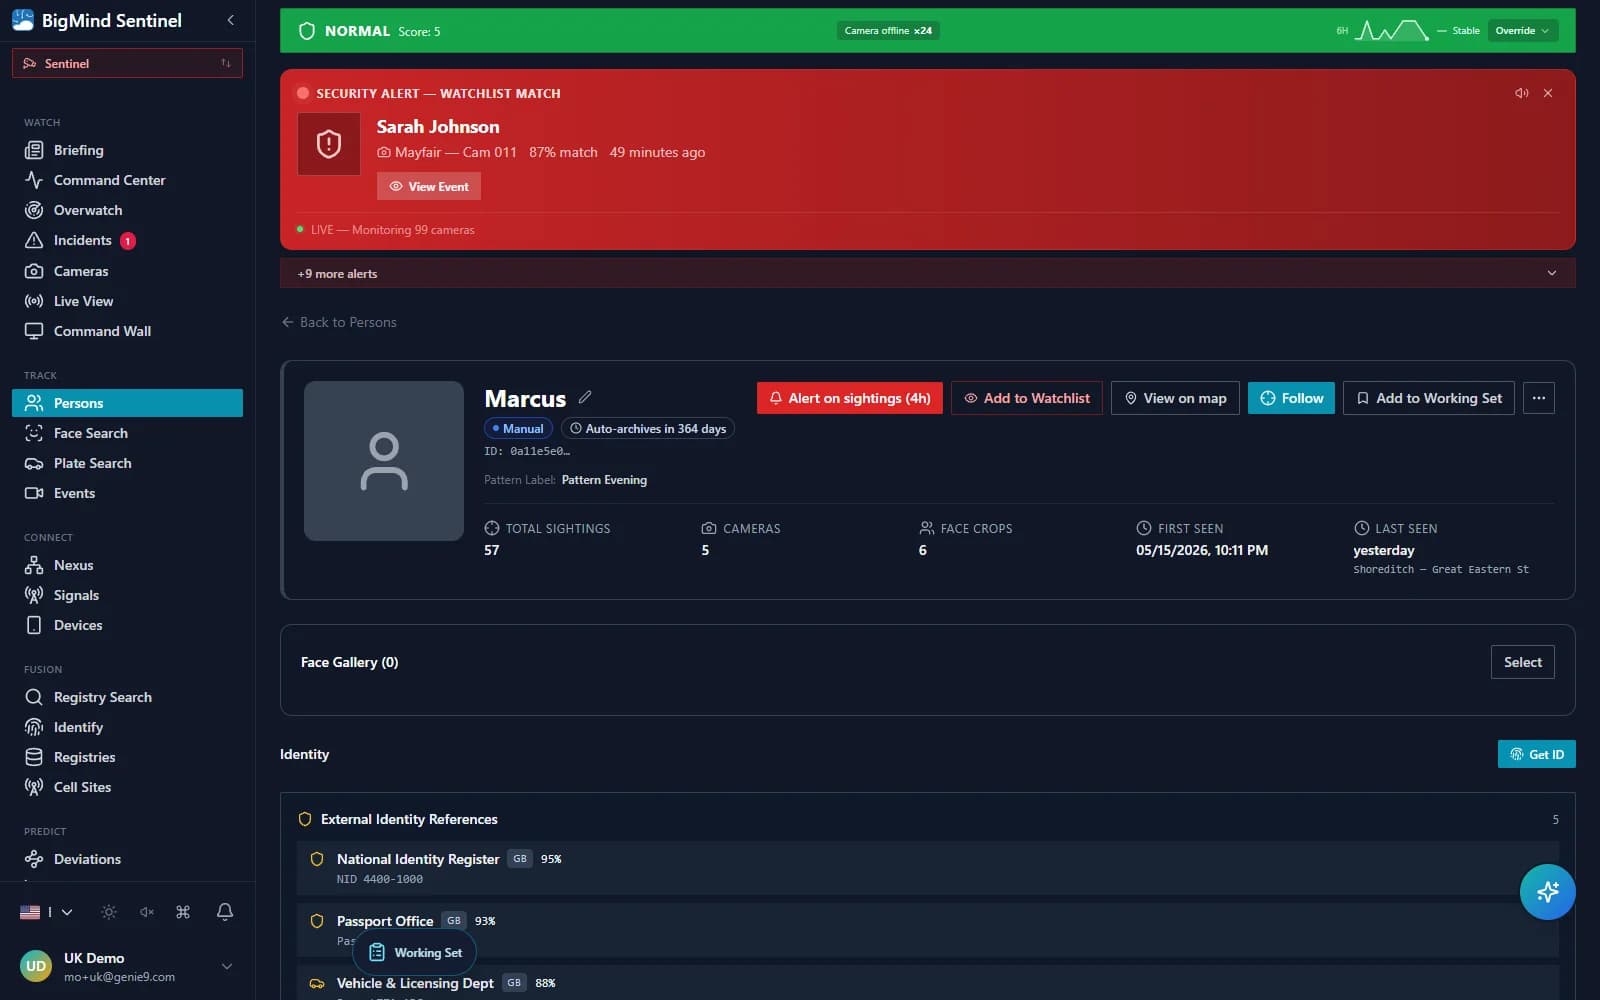1600x1000 pixels.
Task: Navigate to Cameras
Action: point(127,271)
